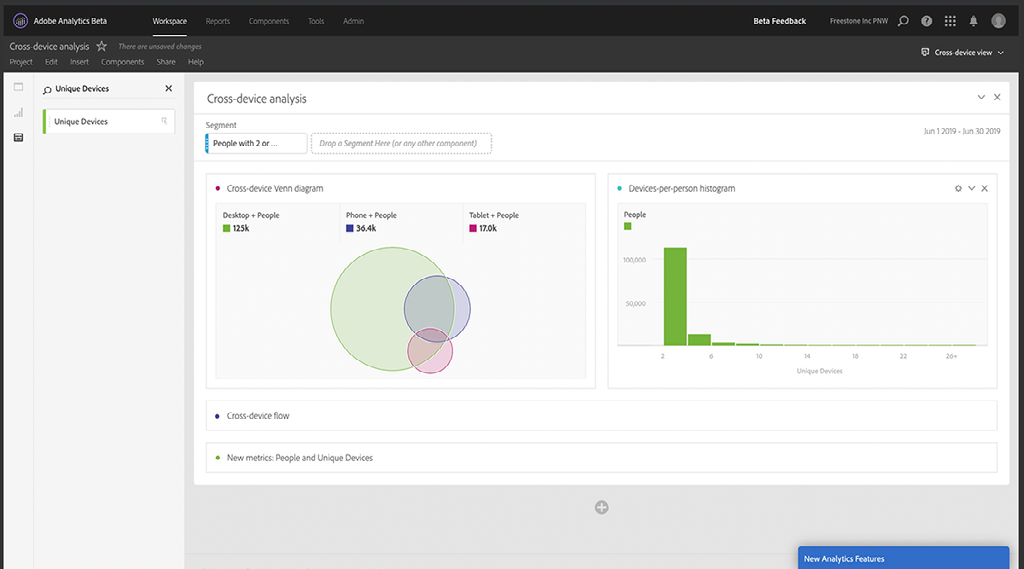Open the Components icon in left rail

[x=18, y=137]
